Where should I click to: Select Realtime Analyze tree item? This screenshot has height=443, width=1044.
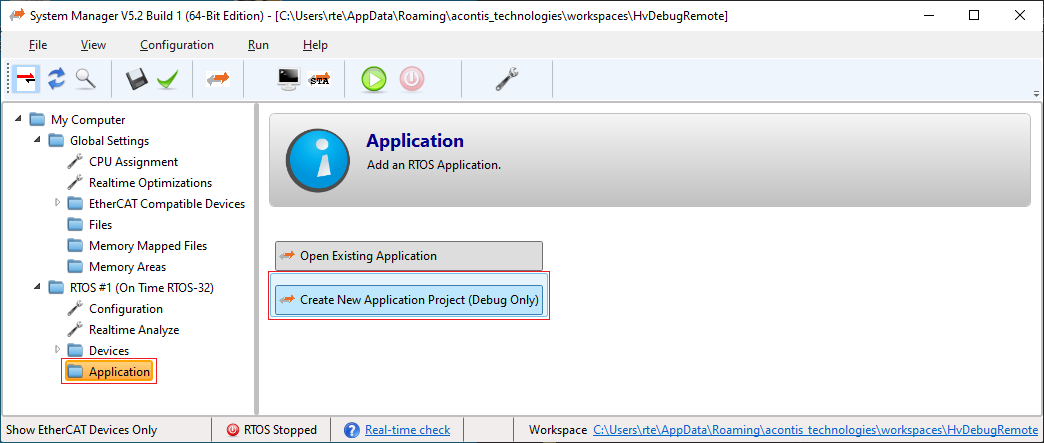[134, 330]
